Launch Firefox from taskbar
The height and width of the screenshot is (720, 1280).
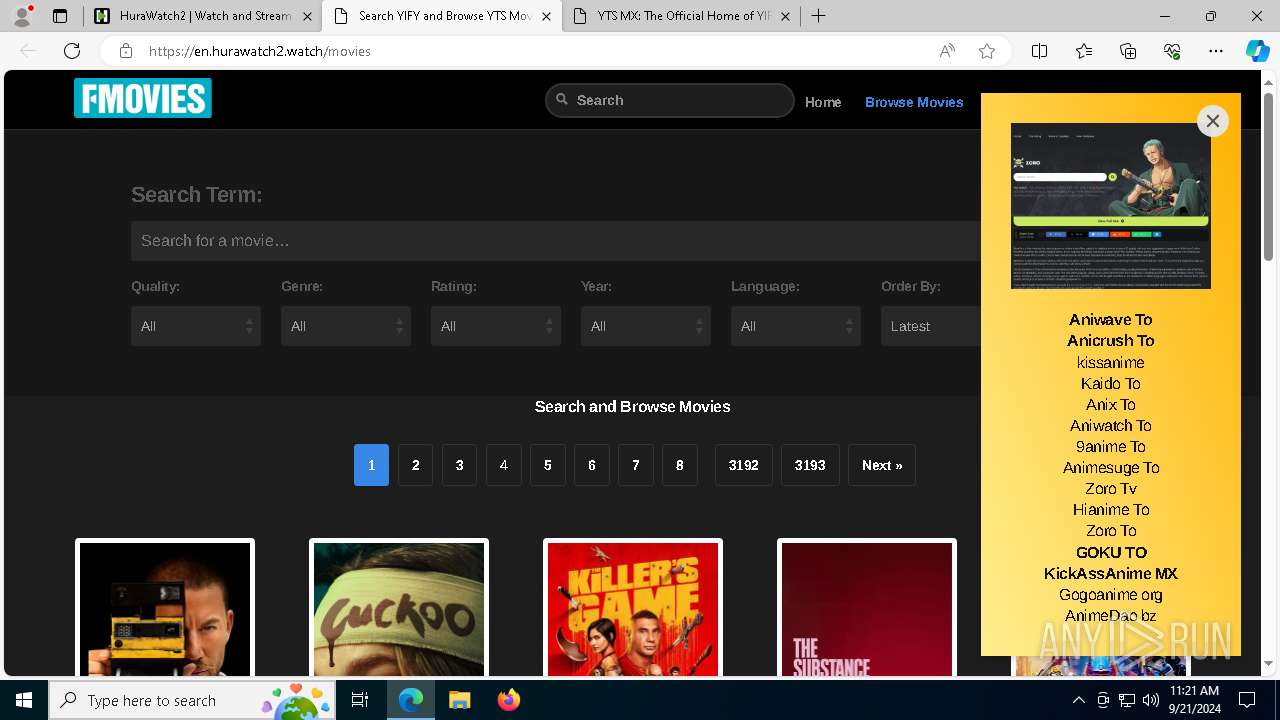tap(508, 700)
